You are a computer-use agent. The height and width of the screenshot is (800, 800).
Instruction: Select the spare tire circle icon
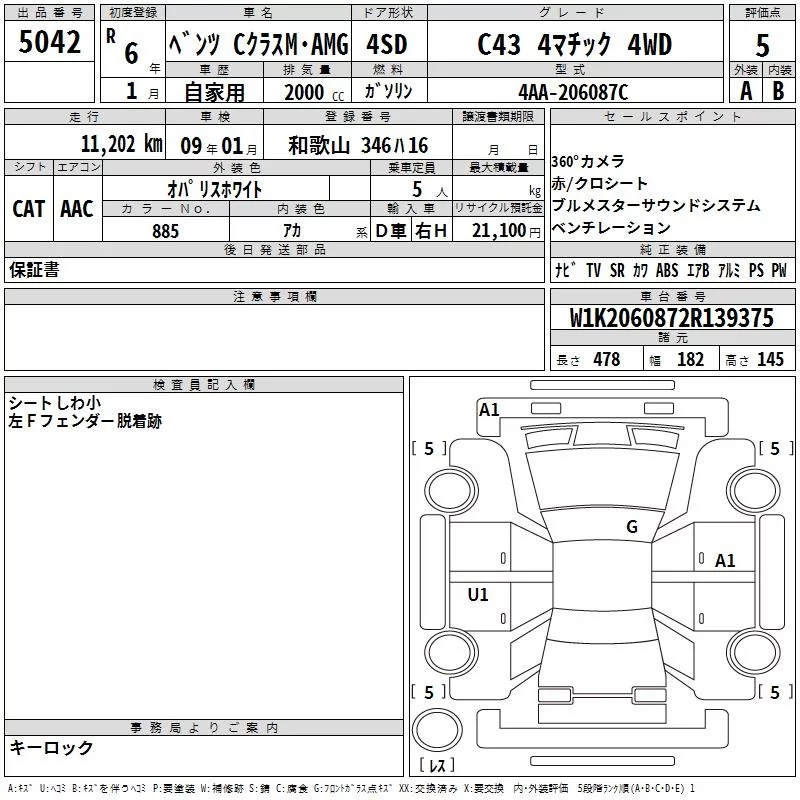click(437, 731)
